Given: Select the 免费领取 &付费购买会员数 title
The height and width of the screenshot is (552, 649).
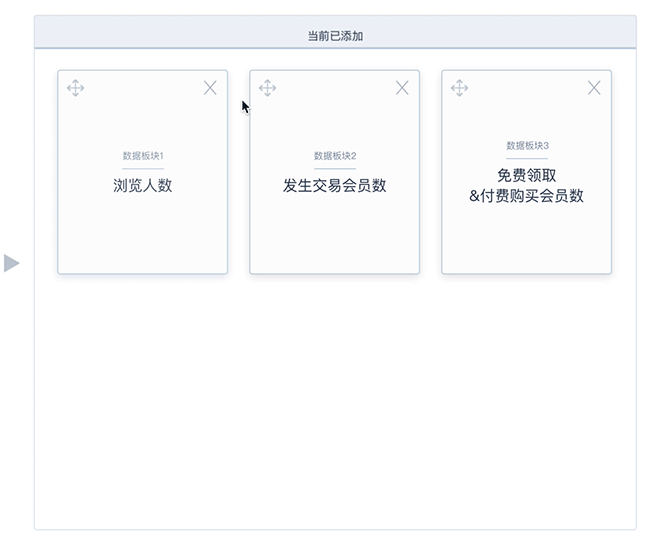Looking at the screenshot, I should [526, 185].
